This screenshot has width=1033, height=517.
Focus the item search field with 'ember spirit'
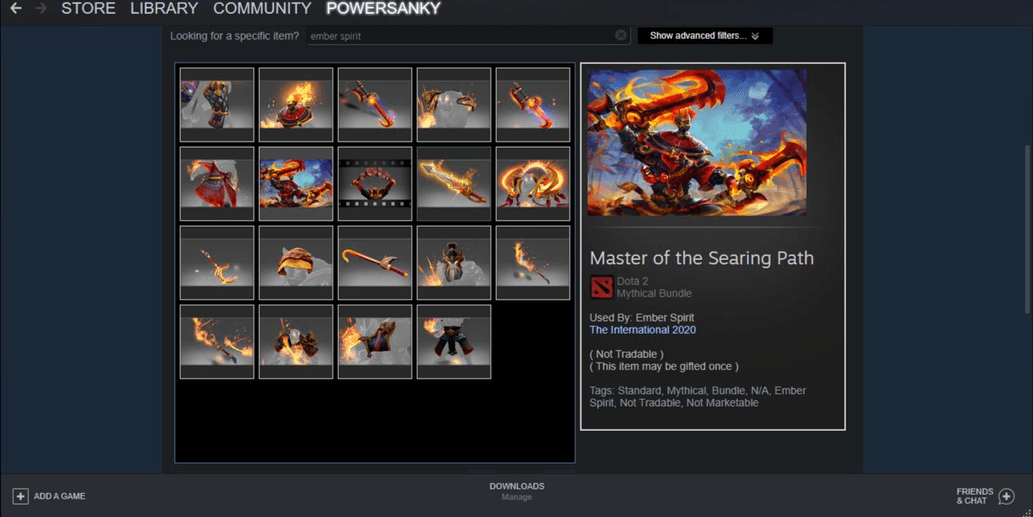click(x=468, y=36)
